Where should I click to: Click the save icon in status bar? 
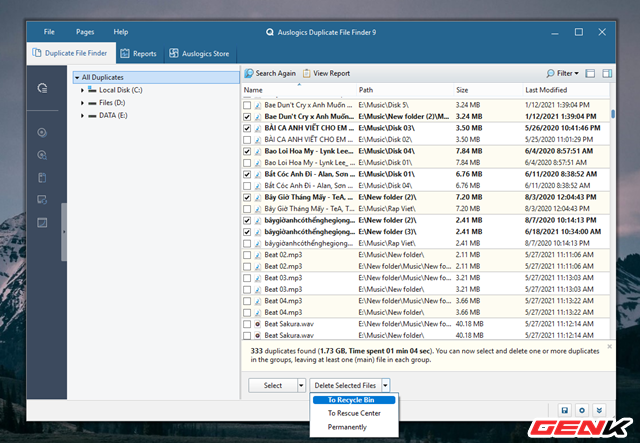point(564,410)
